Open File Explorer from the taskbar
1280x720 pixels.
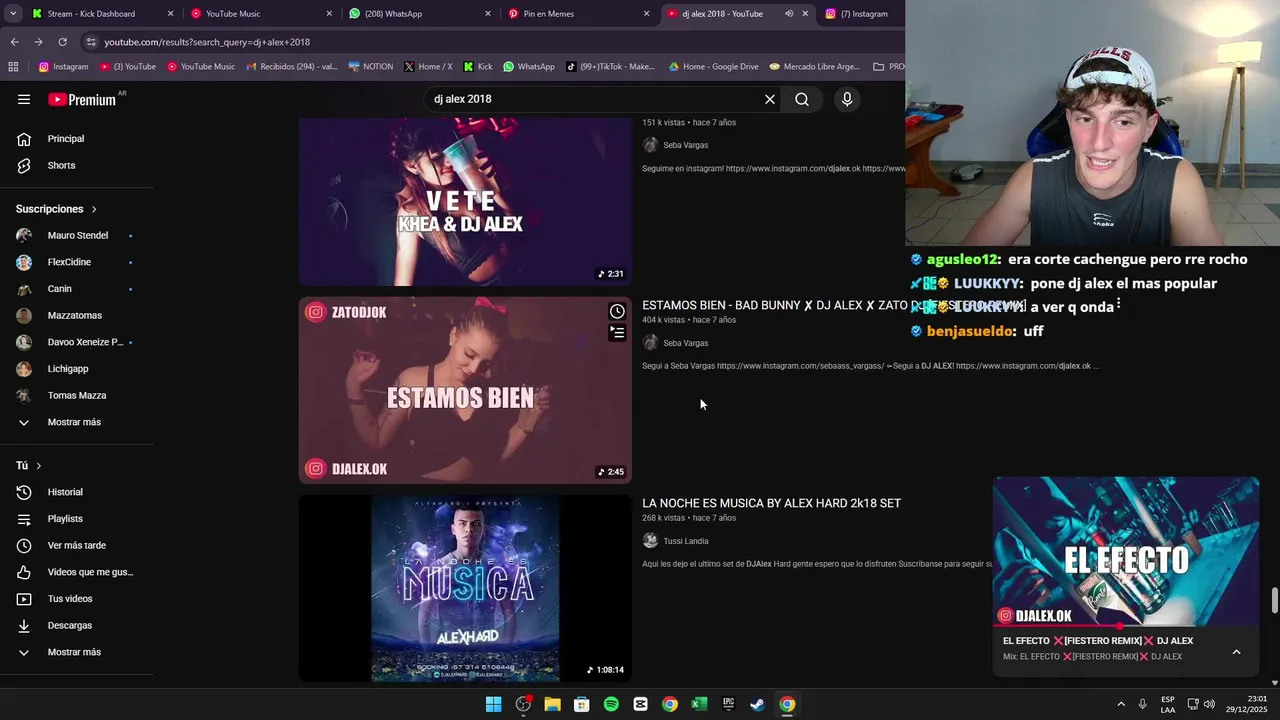pyautogui.click(x=552, y=704)
